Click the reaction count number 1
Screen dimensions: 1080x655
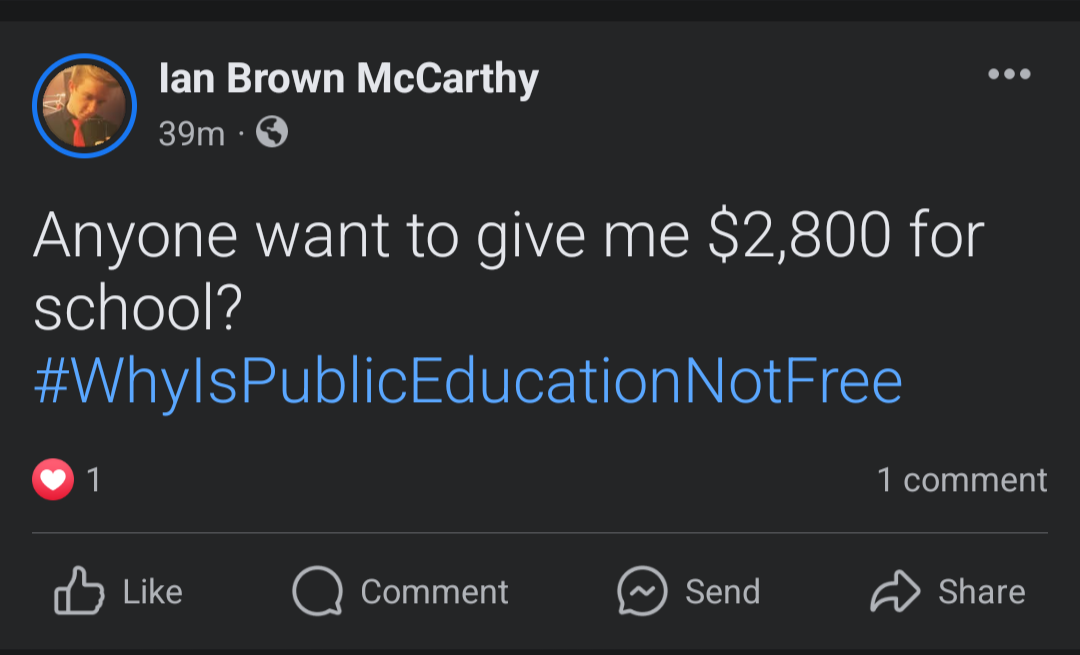(x=94, y=481)
